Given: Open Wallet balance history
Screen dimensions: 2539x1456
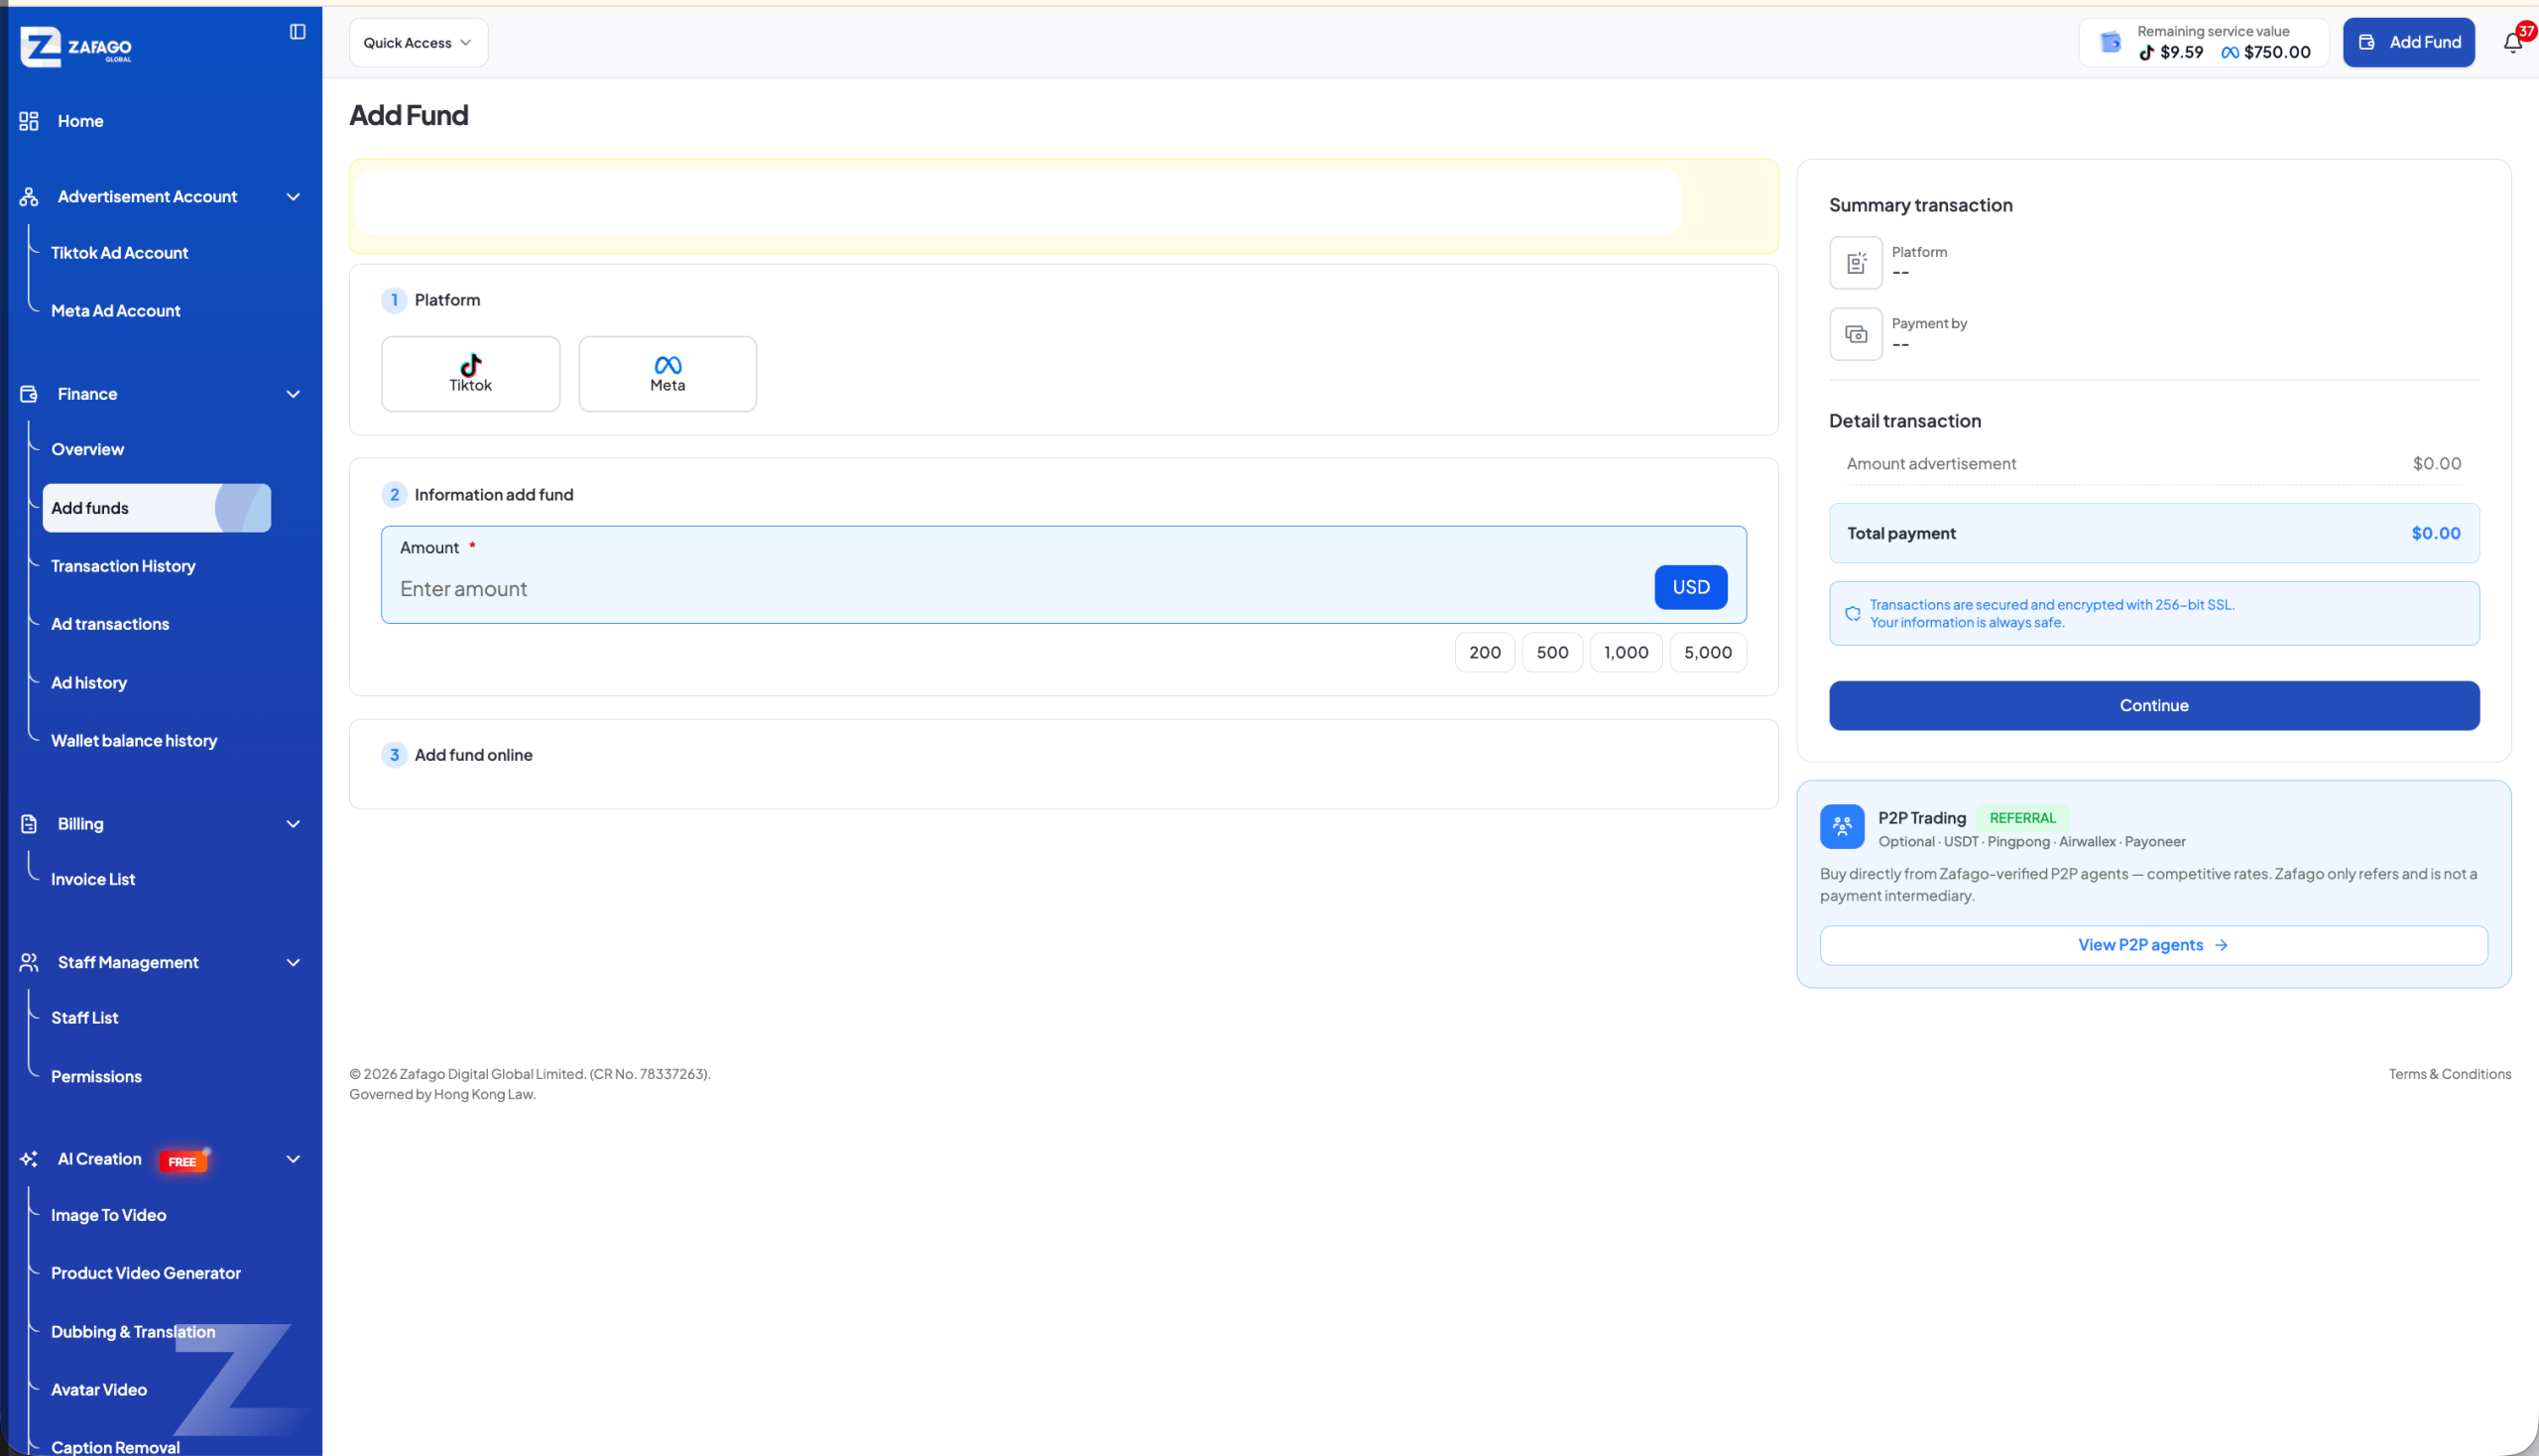Looking at the screenshot, I should pyautogui.click(x=134, y=741).
